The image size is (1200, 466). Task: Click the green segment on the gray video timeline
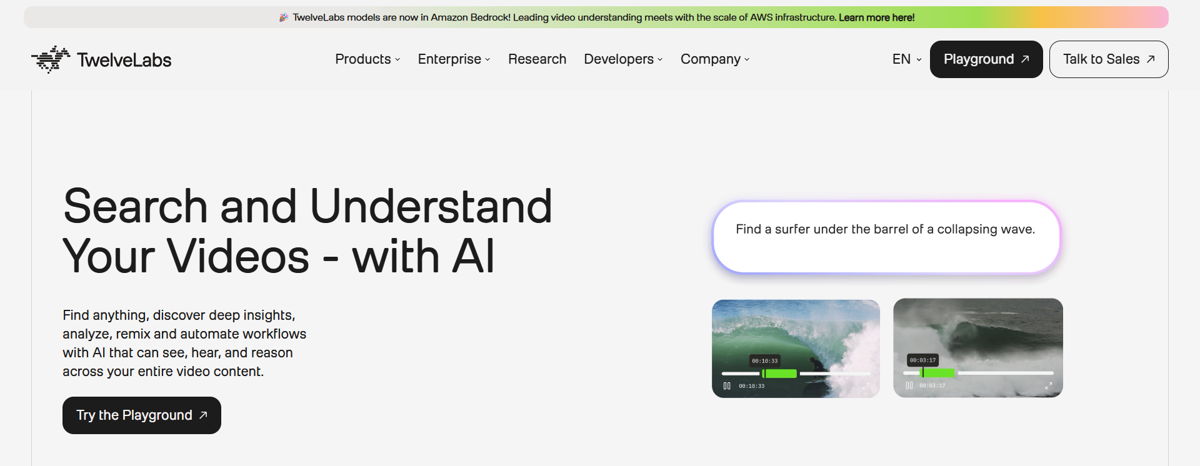937,373
